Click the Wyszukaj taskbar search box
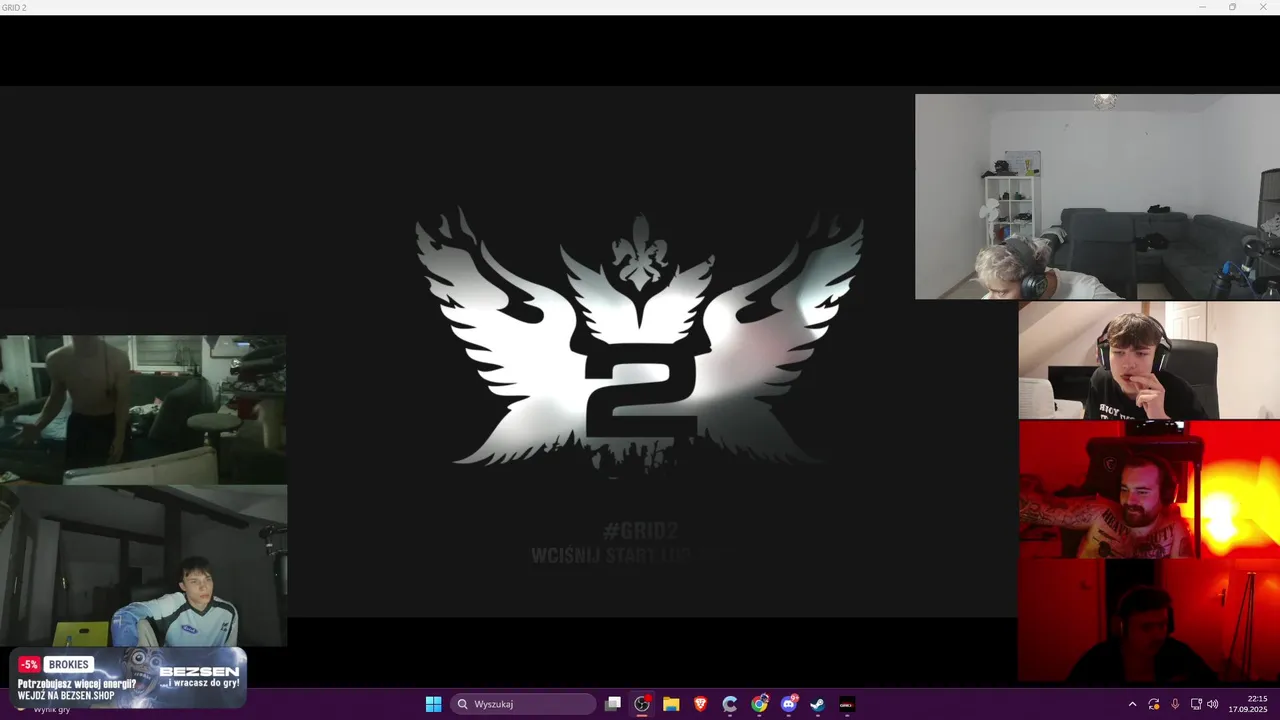This screenshot has height=720, width=1280. pos(523,704)
